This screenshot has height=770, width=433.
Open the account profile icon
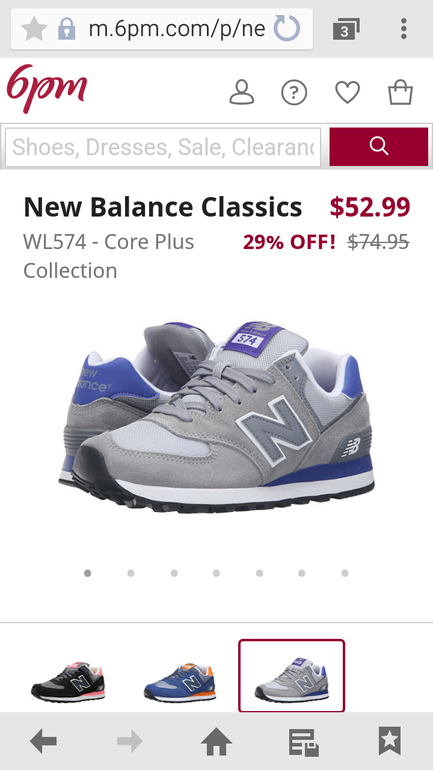point(242,92)
